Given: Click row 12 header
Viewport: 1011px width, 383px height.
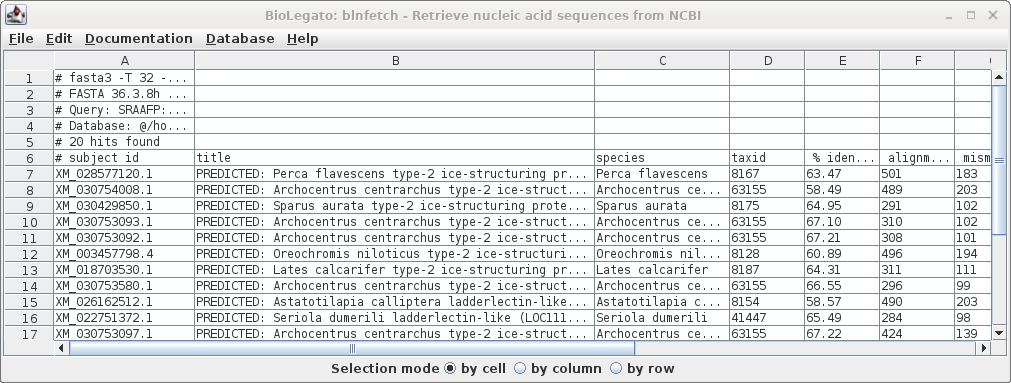Looking at the screenshot, I should (29, 254).
